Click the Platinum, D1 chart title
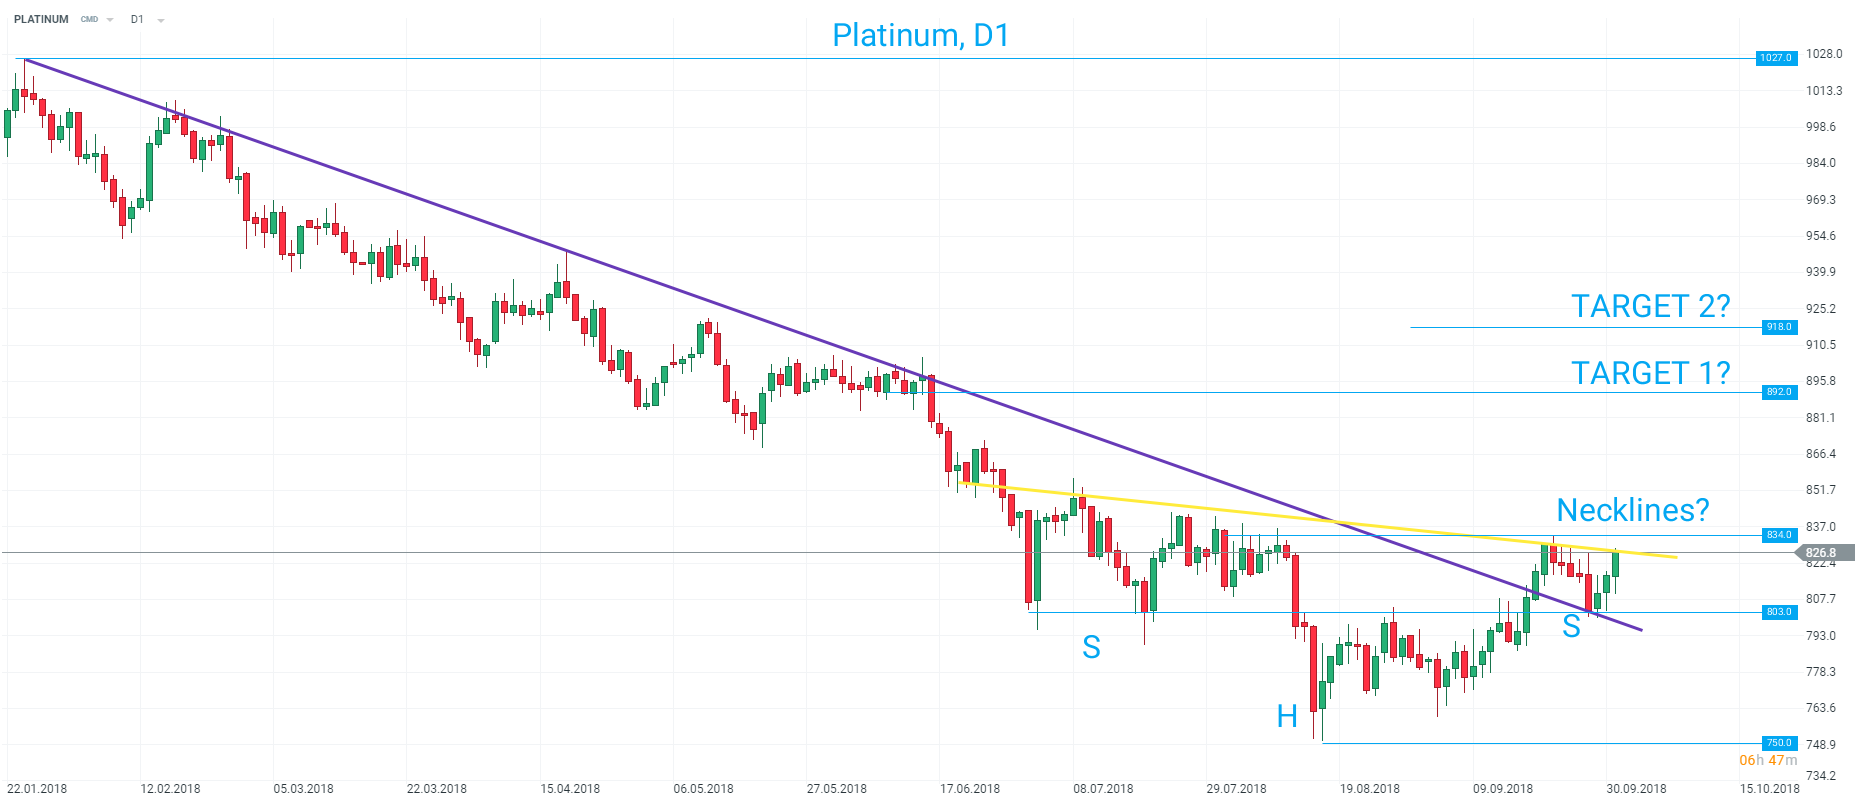This screenshot has height=806, width=1866. click(921, 35)
